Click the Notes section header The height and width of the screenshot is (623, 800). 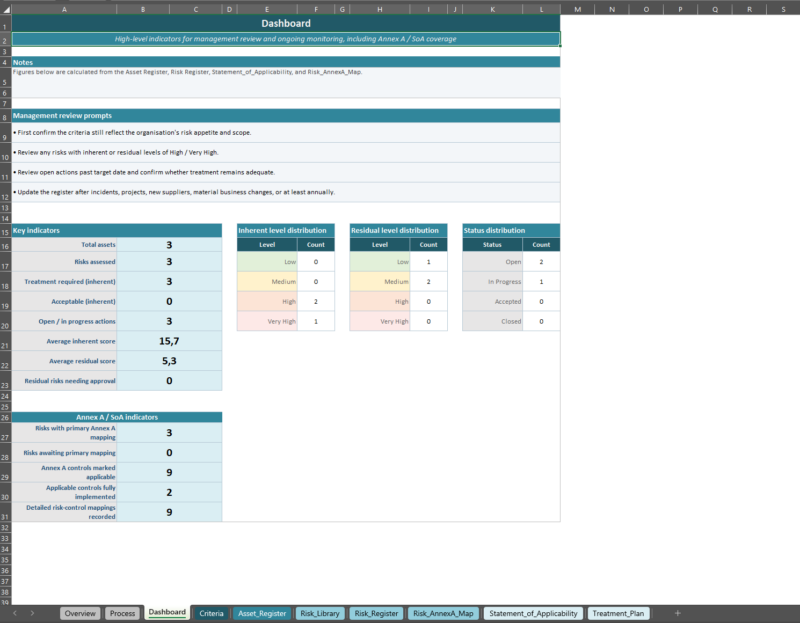286,62
